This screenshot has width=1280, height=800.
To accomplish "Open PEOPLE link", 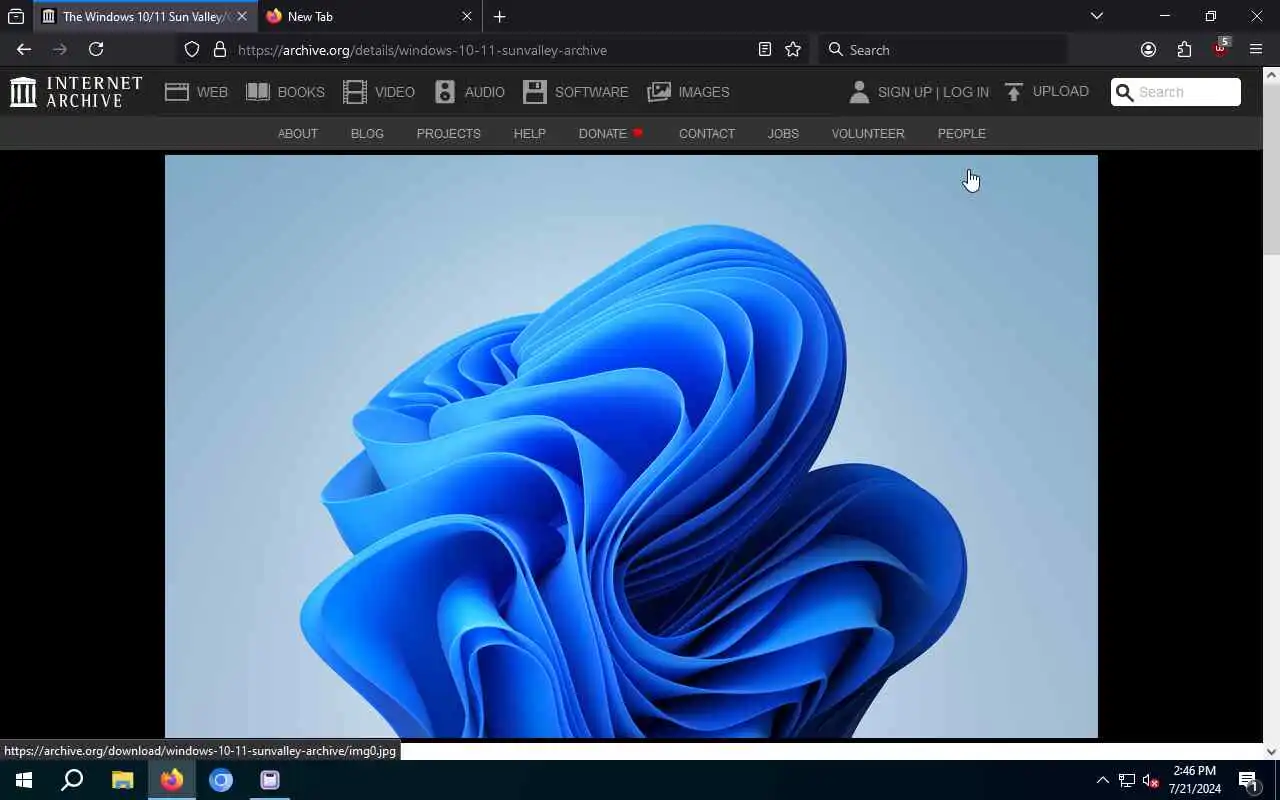I will (x=962, y=133).
